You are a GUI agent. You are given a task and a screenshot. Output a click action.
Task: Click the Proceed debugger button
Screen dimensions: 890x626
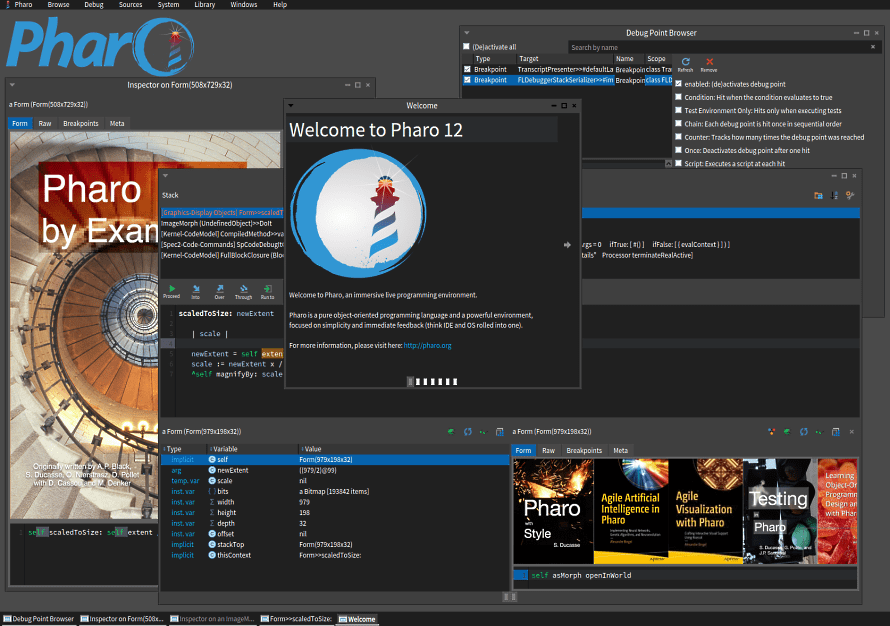click(x=171, y=291)
